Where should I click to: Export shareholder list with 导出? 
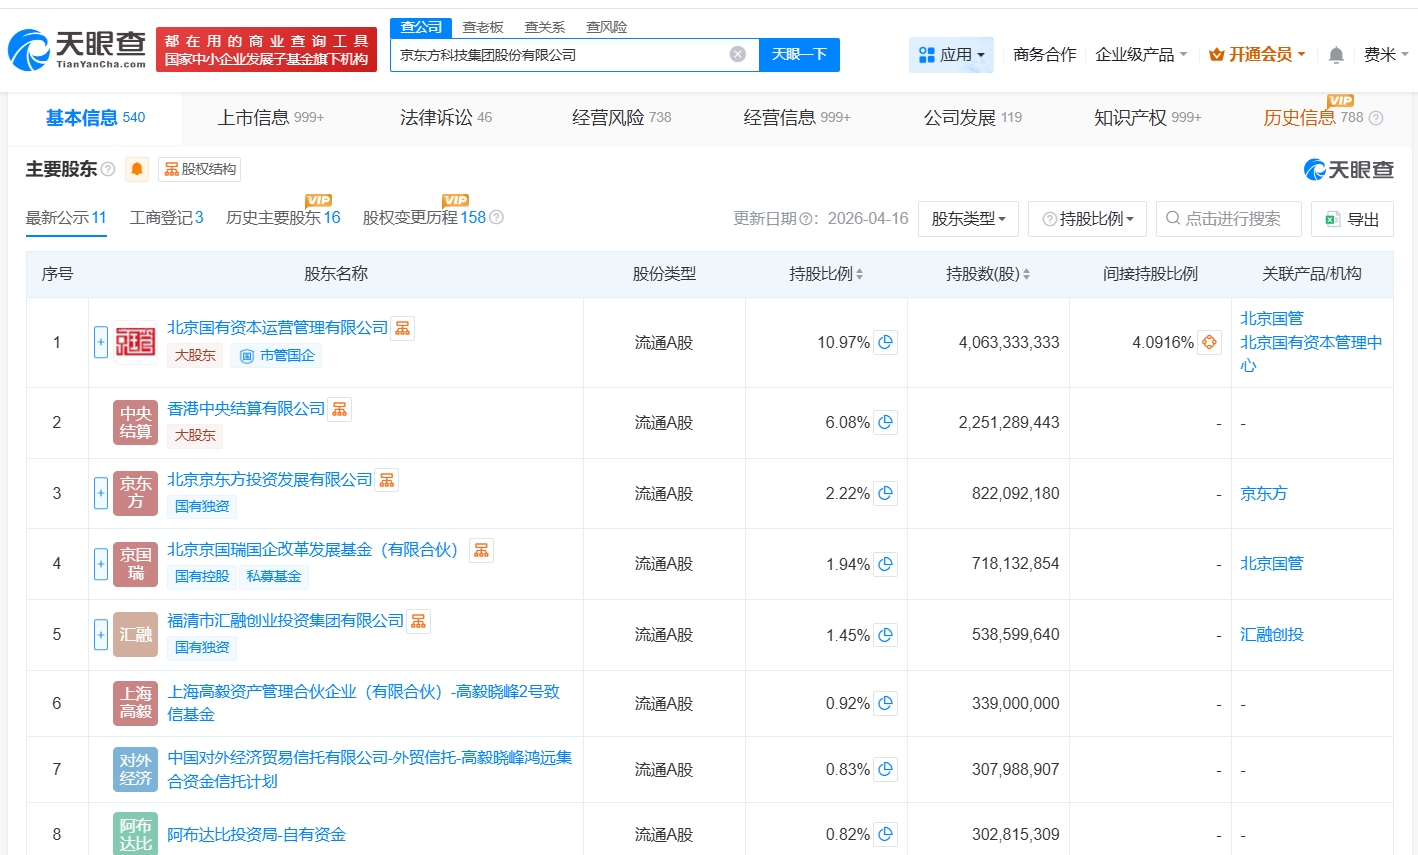1352,218
